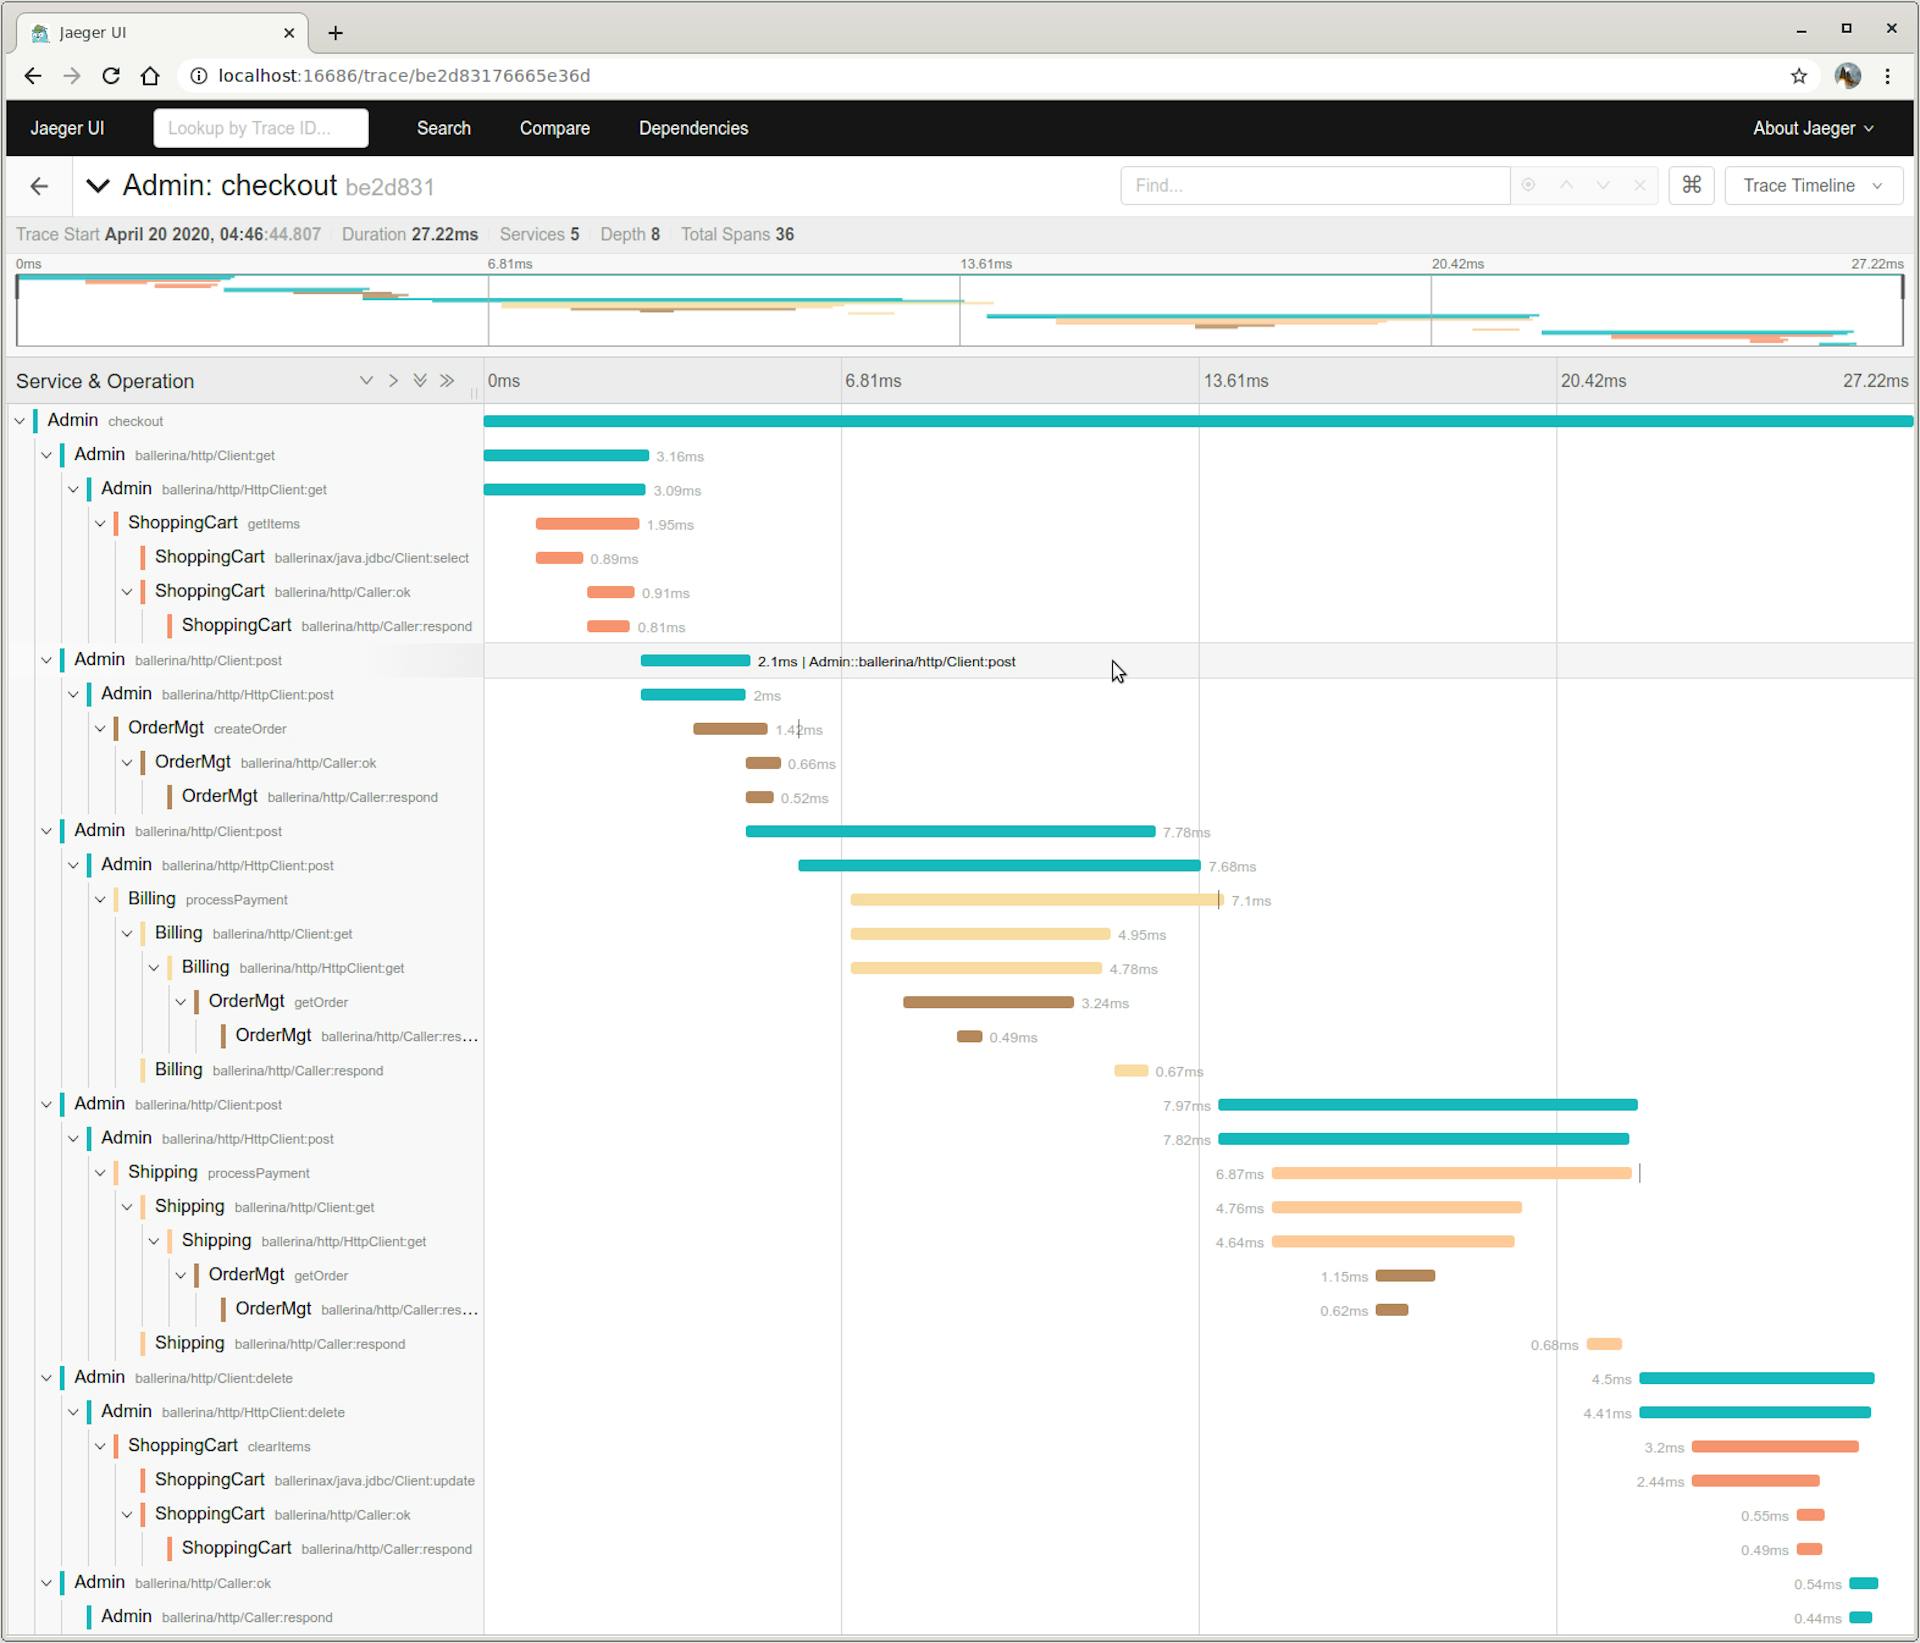Click the collapse-one-level chevron in the Service header
The width and height of the screenshot is (1920, 1643).
point(393,381)
